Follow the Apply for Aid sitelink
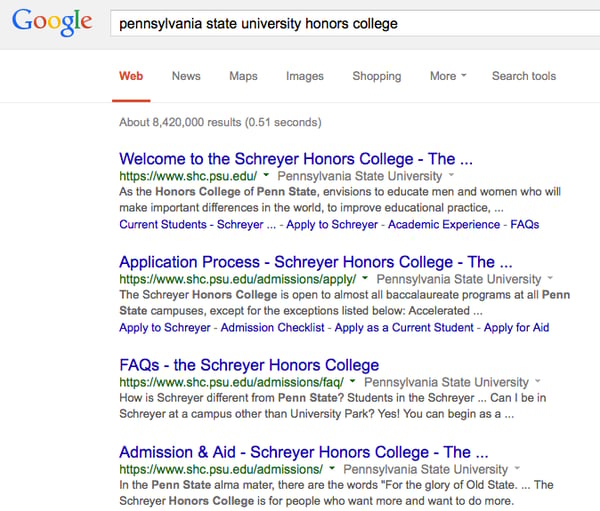Image resolution: width=600 pixels, height=511 pixels. click(516, 328)
